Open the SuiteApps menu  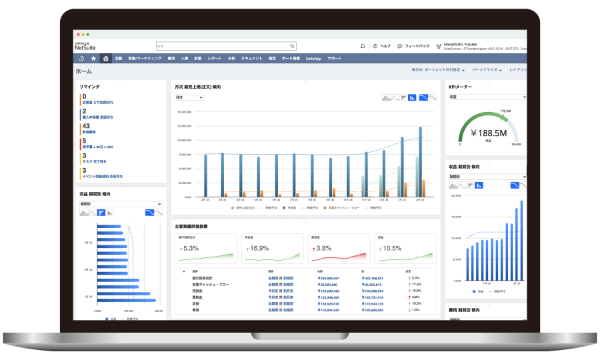tap(313, 59)
